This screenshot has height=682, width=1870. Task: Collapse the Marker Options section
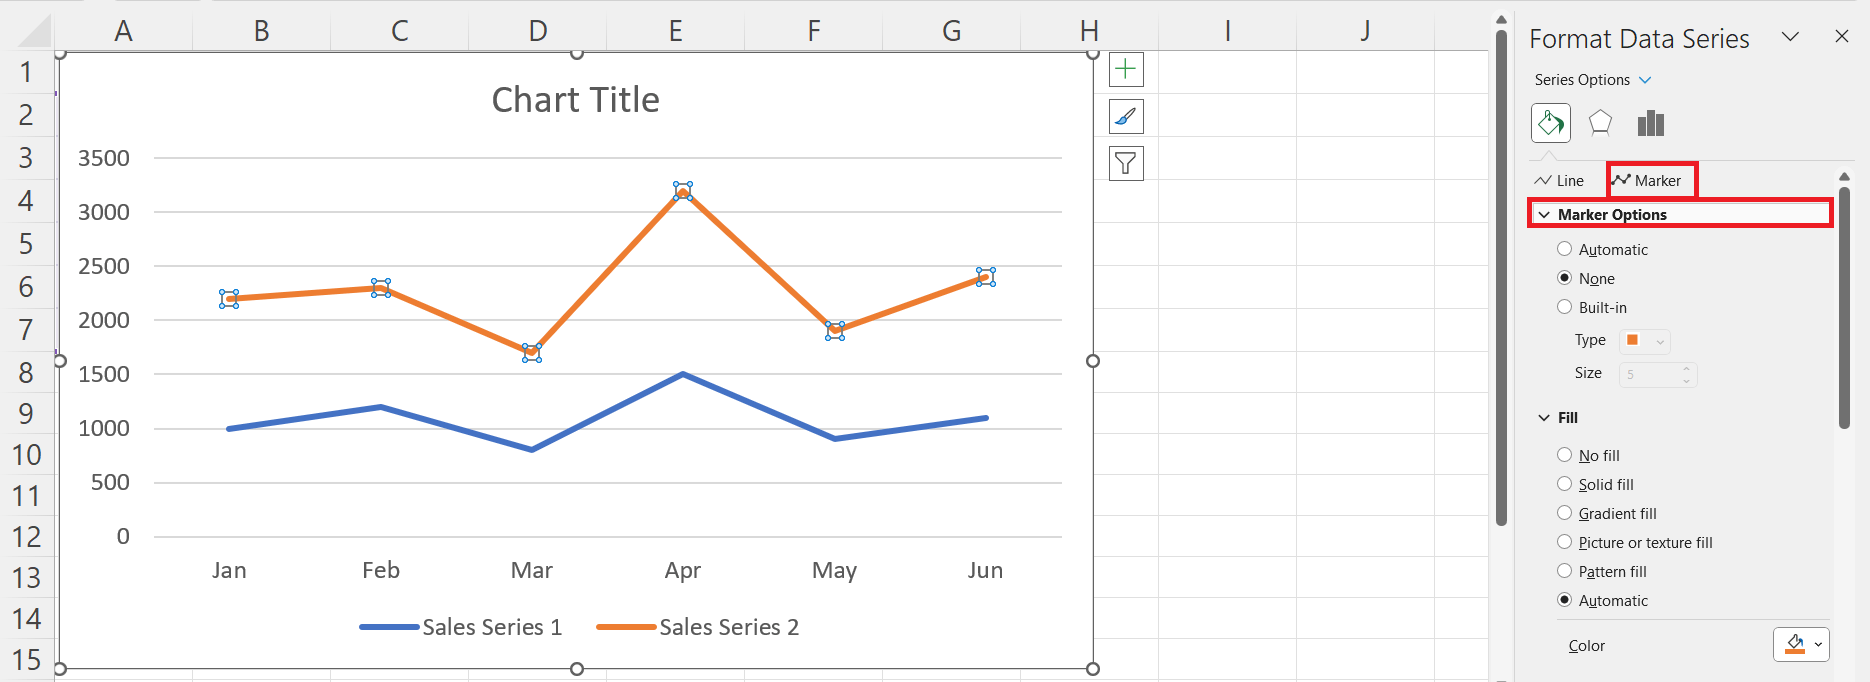(x=1547, y=214)
